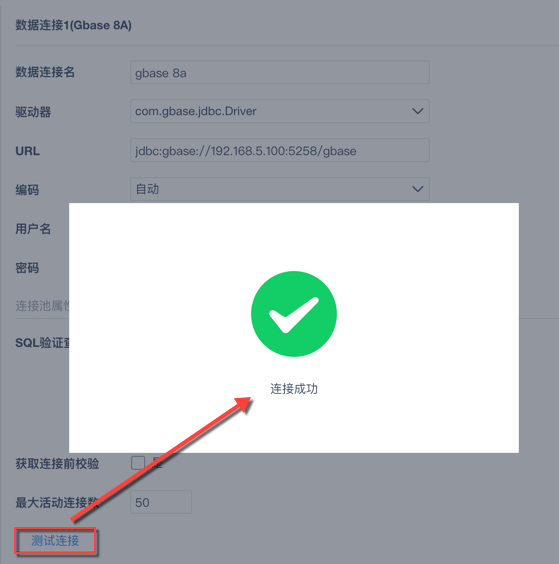
Task: Click the 最大活动连接数 label
Action: [57, 502]
